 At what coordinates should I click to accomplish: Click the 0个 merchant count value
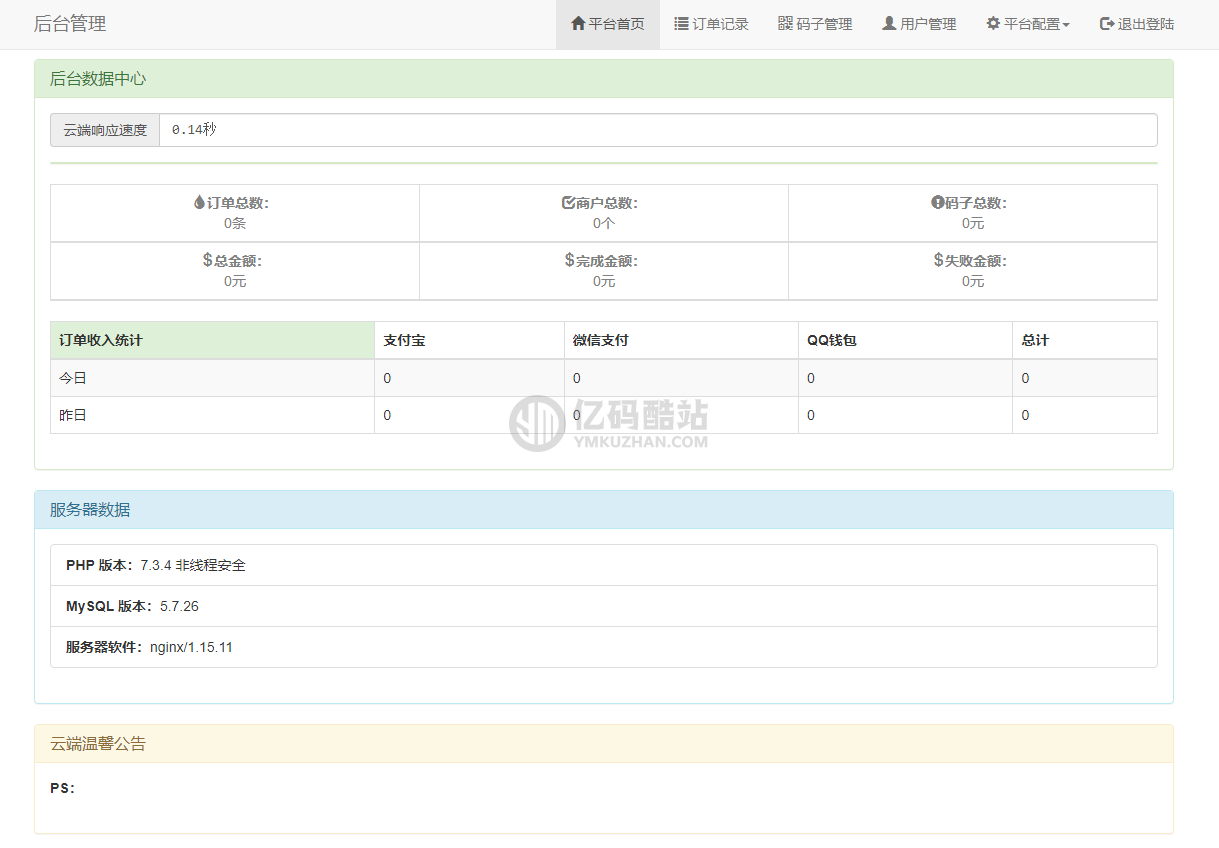point(604,223)
